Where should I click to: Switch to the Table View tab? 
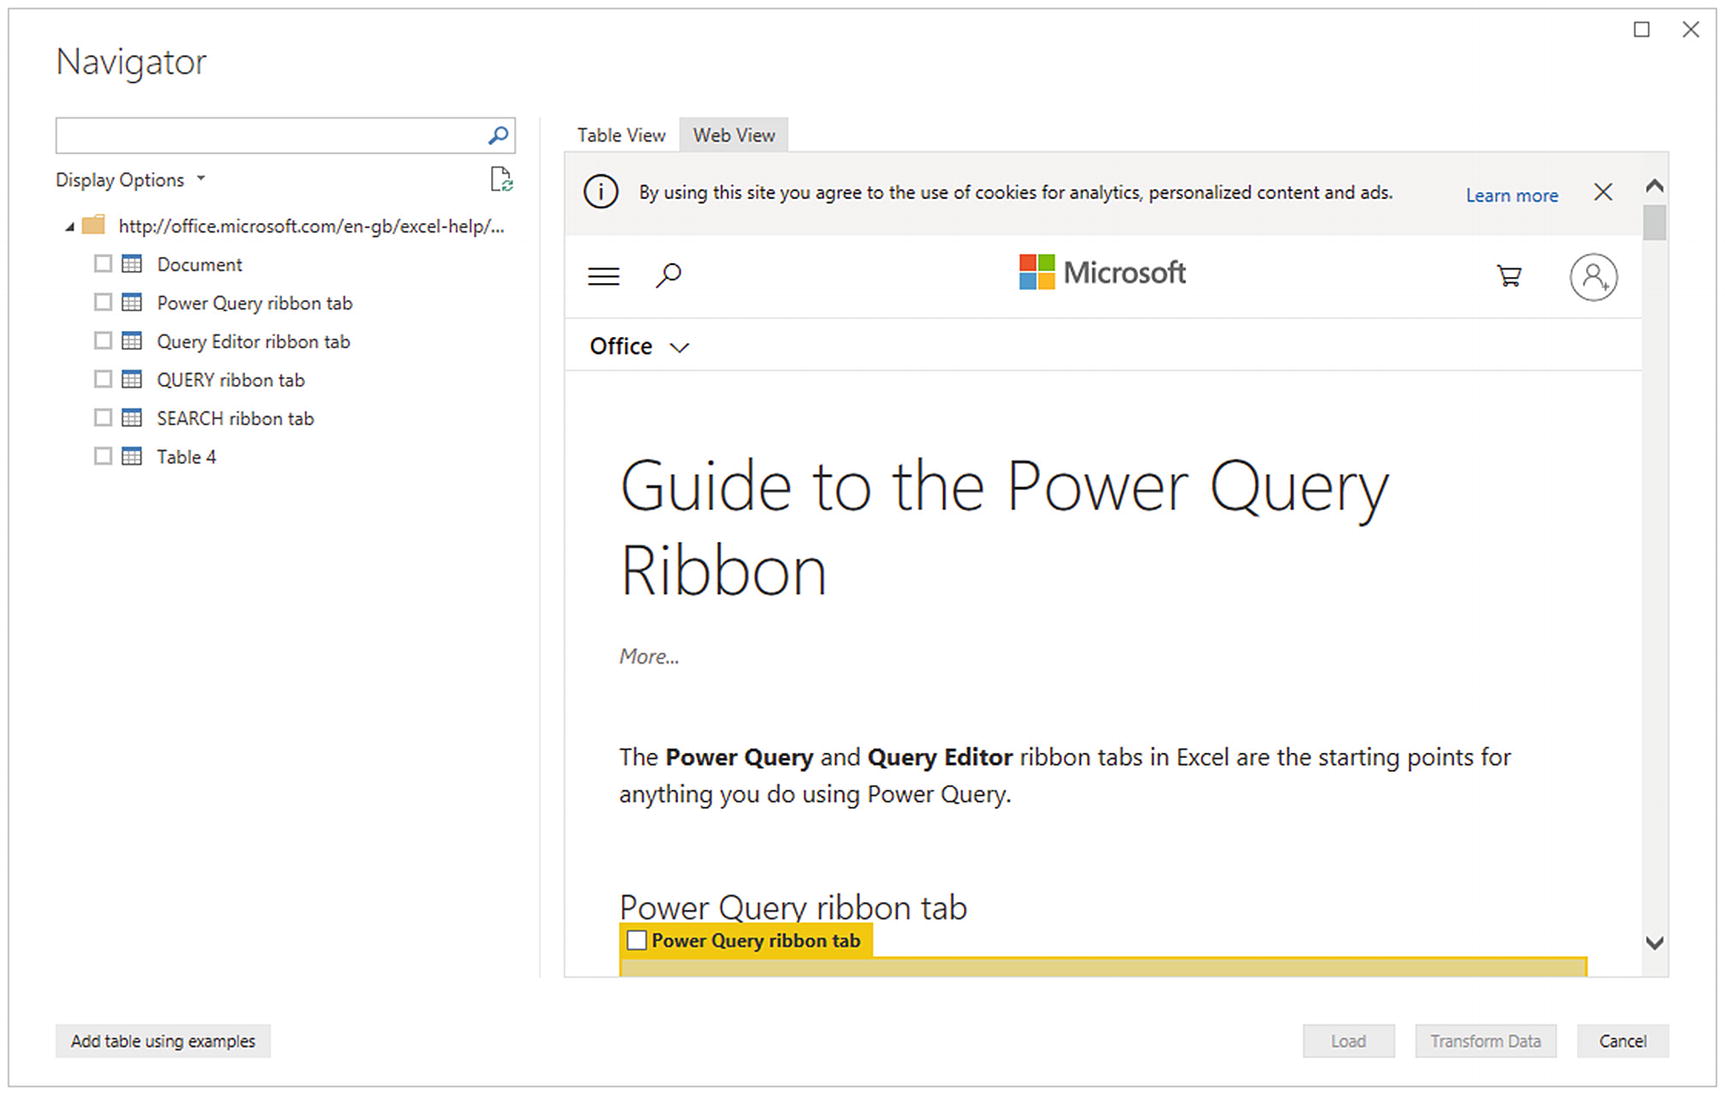(x=621, y=135)
